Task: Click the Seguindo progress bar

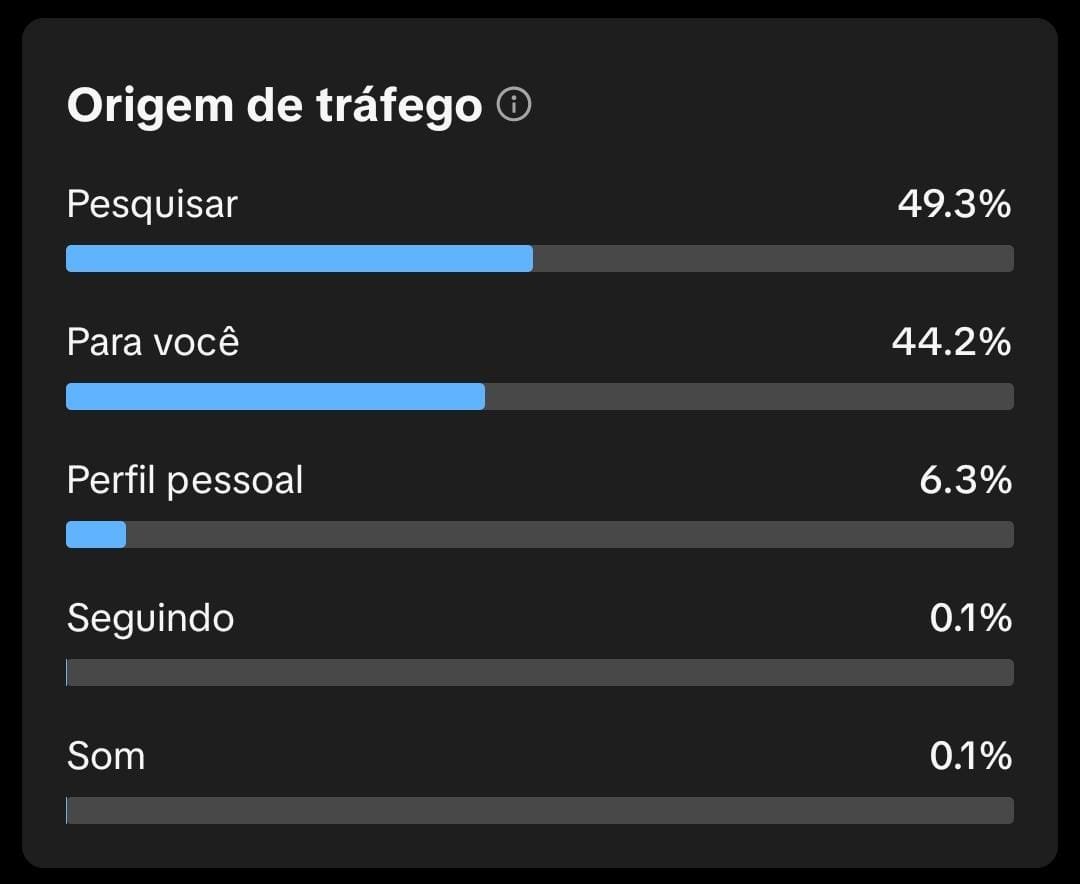Action: [x=540, y=673]
